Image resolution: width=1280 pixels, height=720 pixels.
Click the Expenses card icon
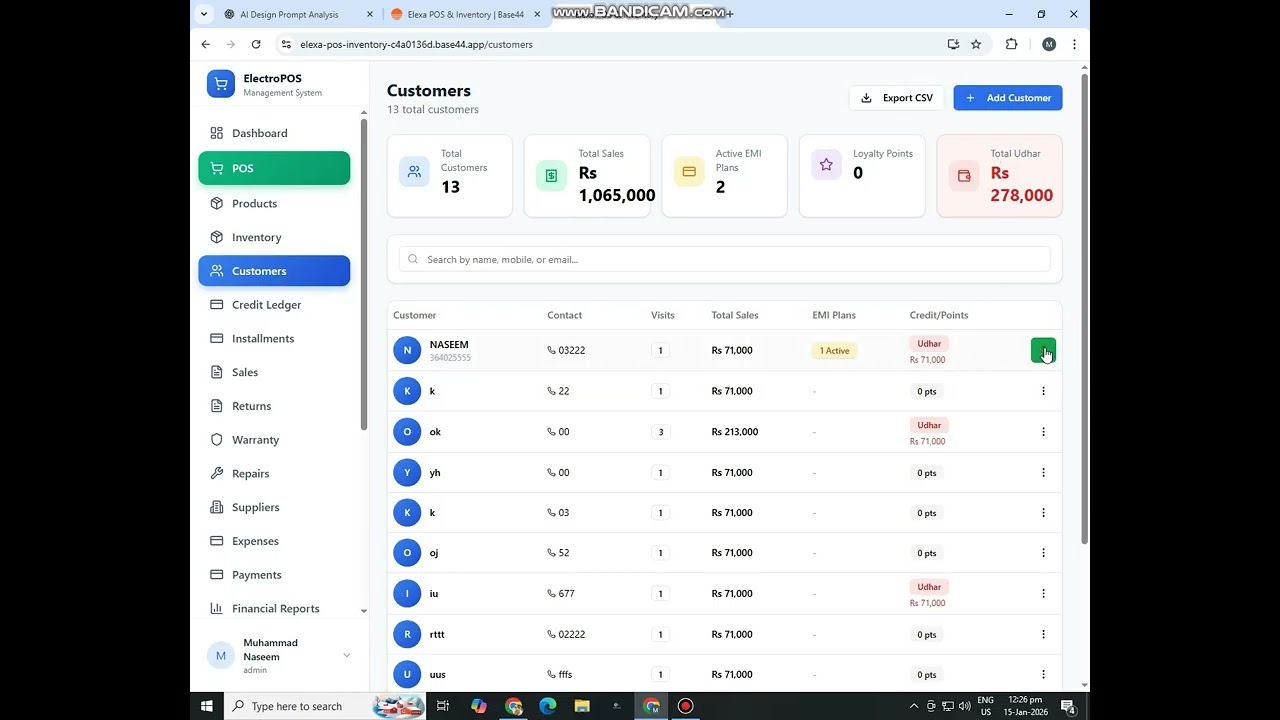[x=216, y=541]
